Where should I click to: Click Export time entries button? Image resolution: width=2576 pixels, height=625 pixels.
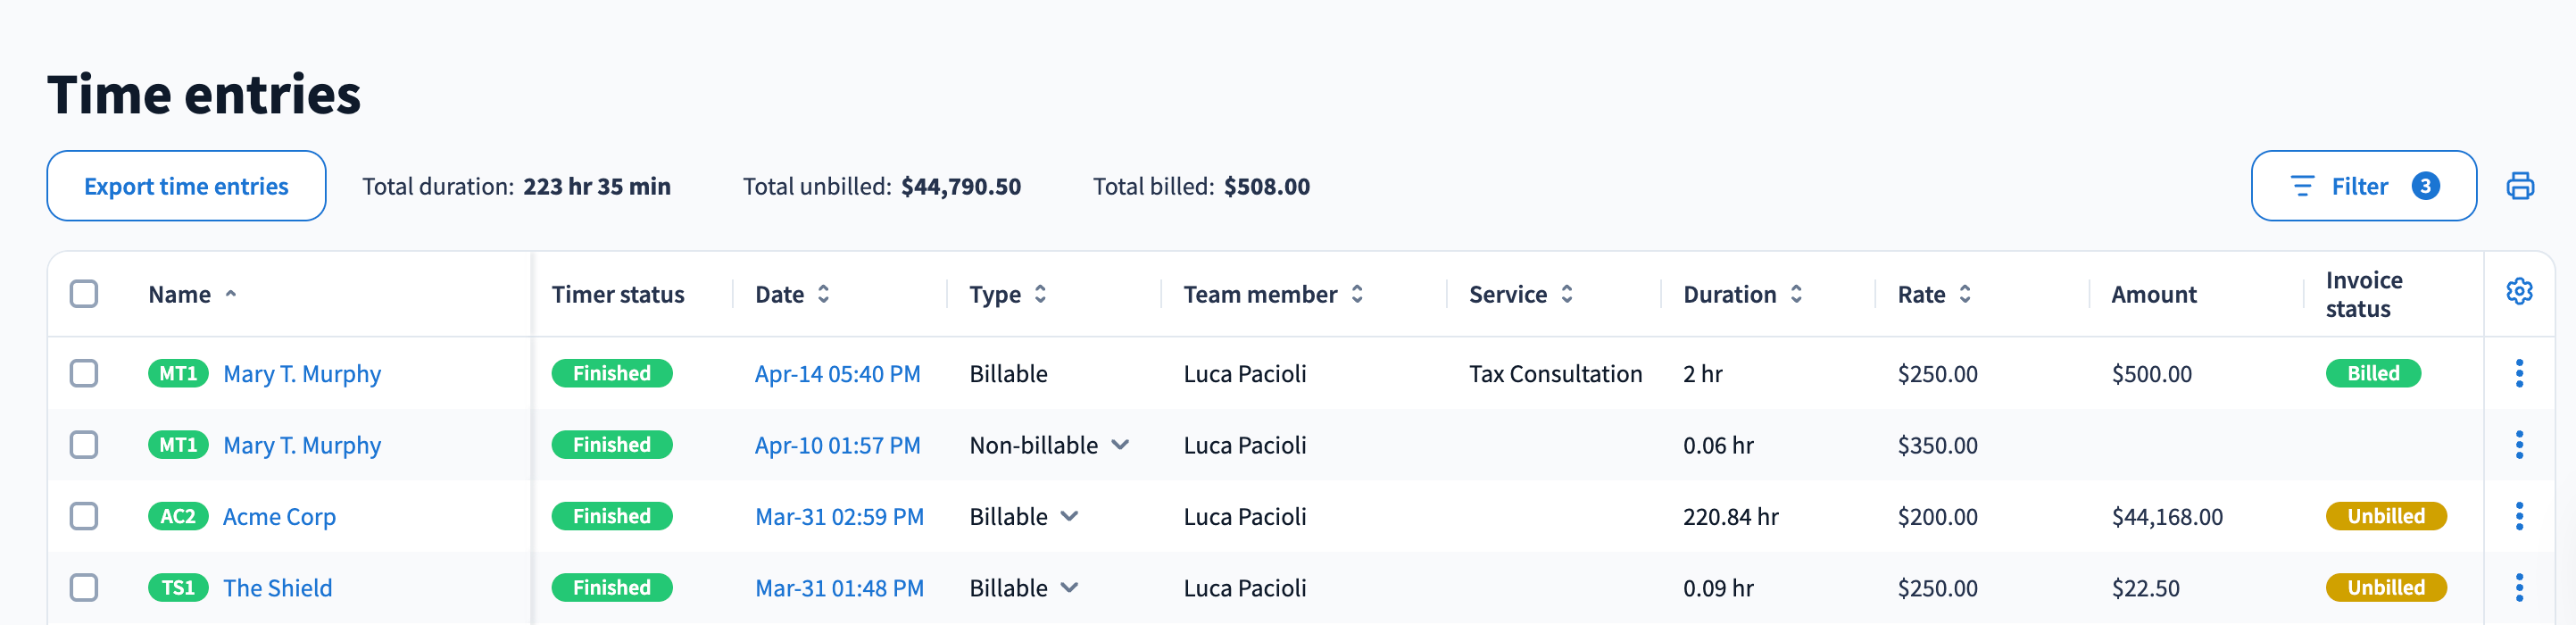coord(186,186)
